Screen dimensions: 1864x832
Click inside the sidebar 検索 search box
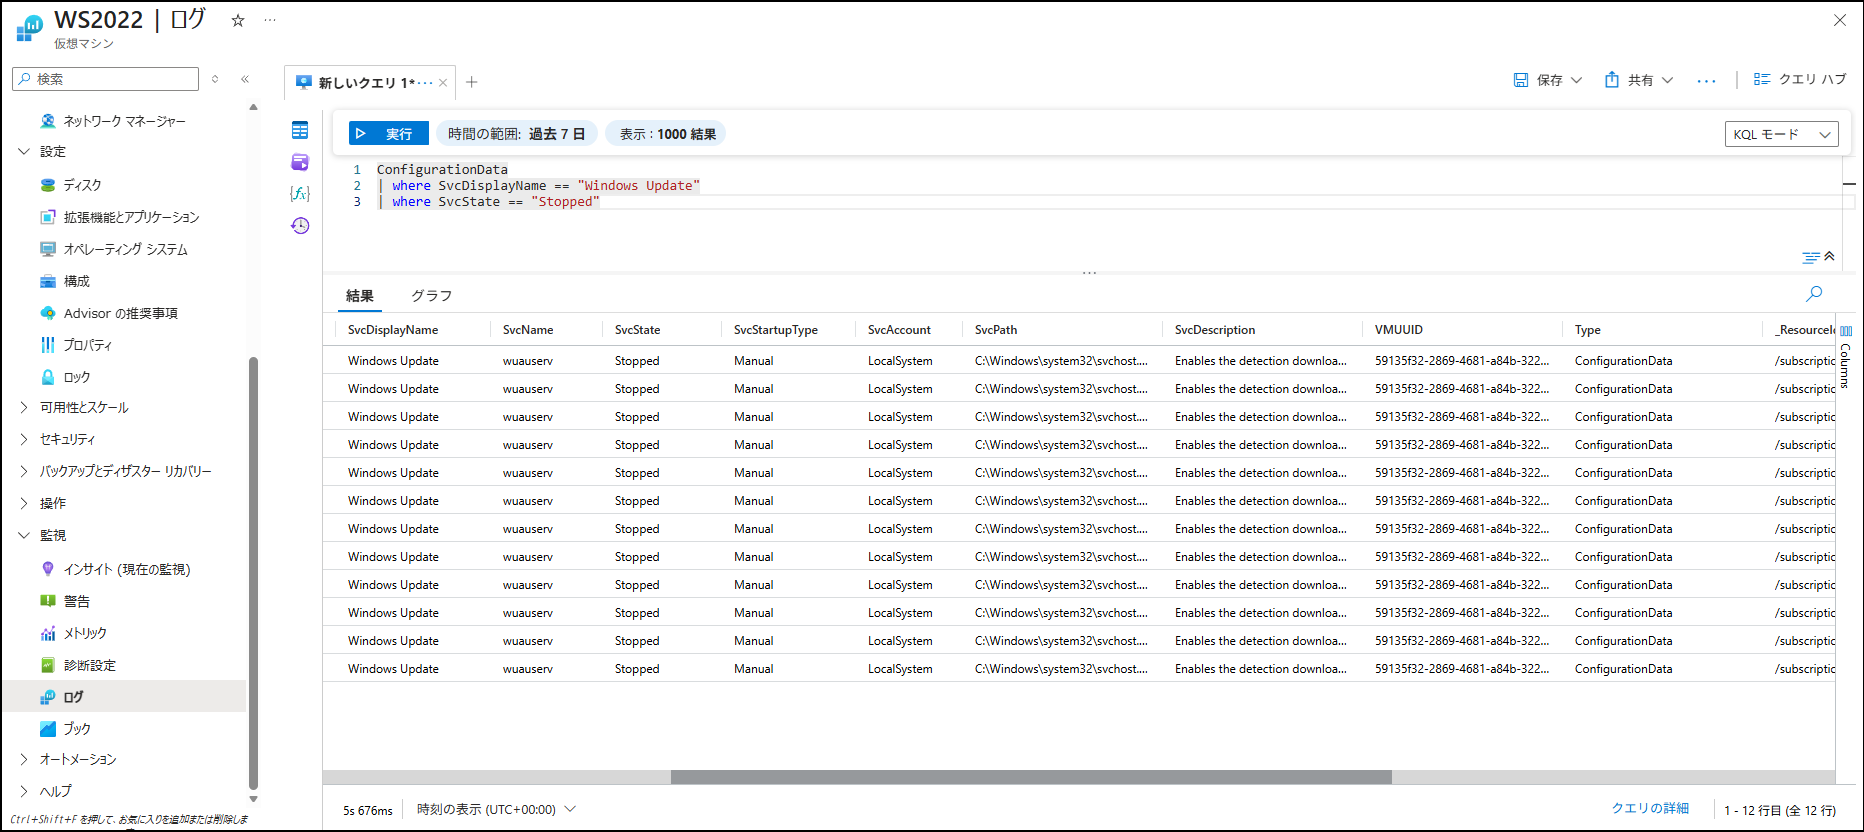click(x=106, y=79)
